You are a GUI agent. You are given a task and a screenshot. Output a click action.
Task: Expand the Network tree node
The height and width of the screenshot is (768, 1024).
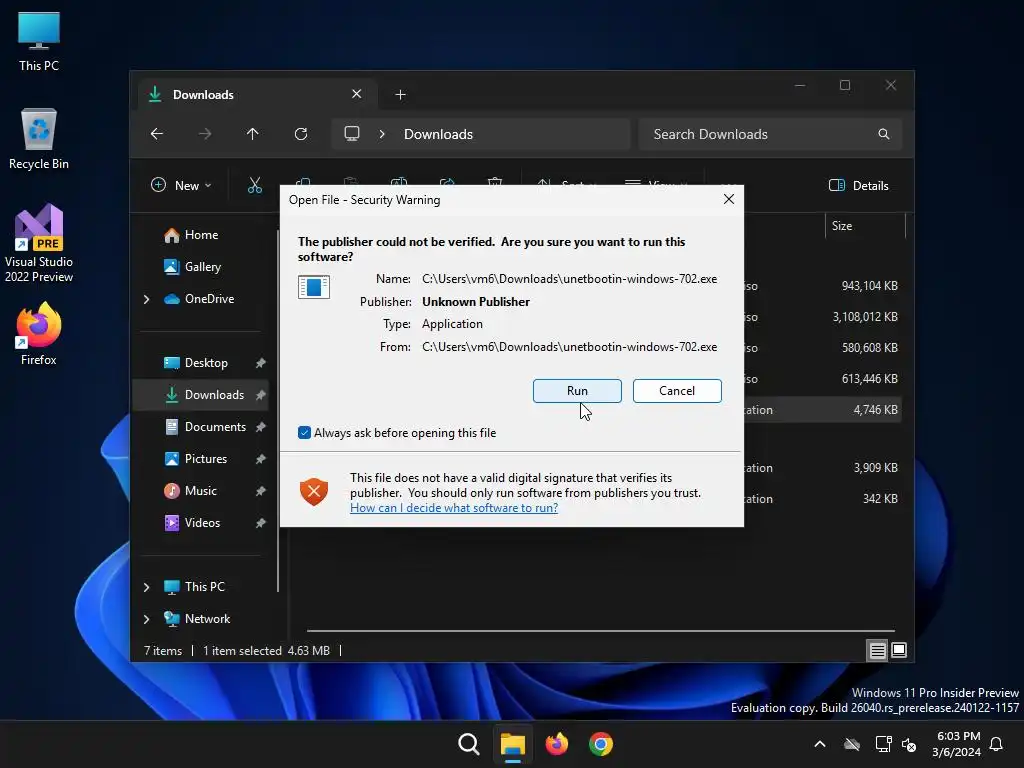point(146,619)
